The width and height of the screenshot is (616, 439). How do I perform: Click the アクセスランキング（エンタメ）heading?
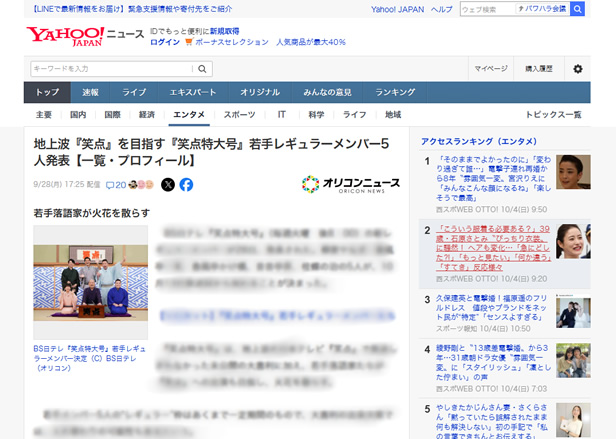pyautogui.click(x=478, y=141)
